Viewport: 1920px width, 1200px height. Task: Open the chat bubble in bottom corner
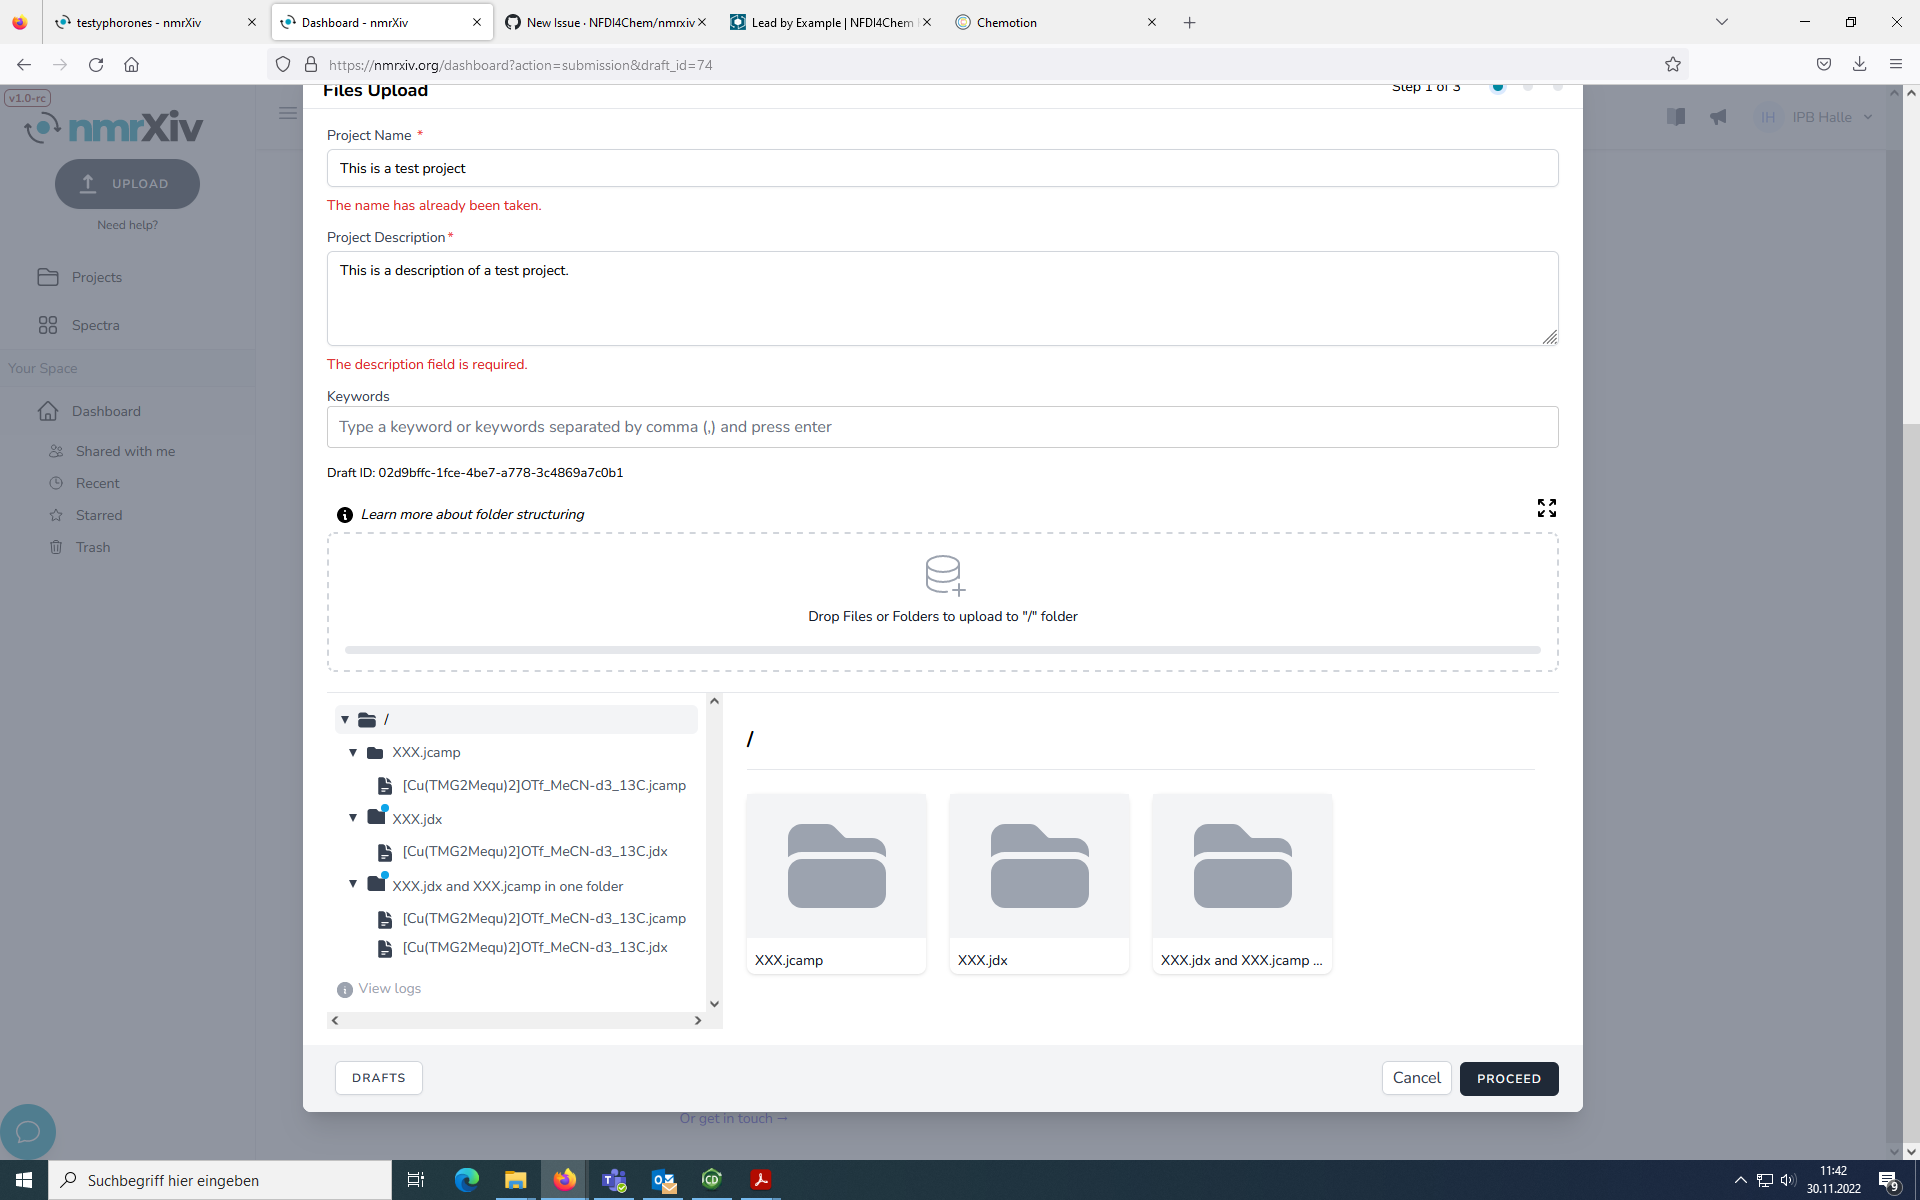pyautogui.click(x=28, y=1131)
